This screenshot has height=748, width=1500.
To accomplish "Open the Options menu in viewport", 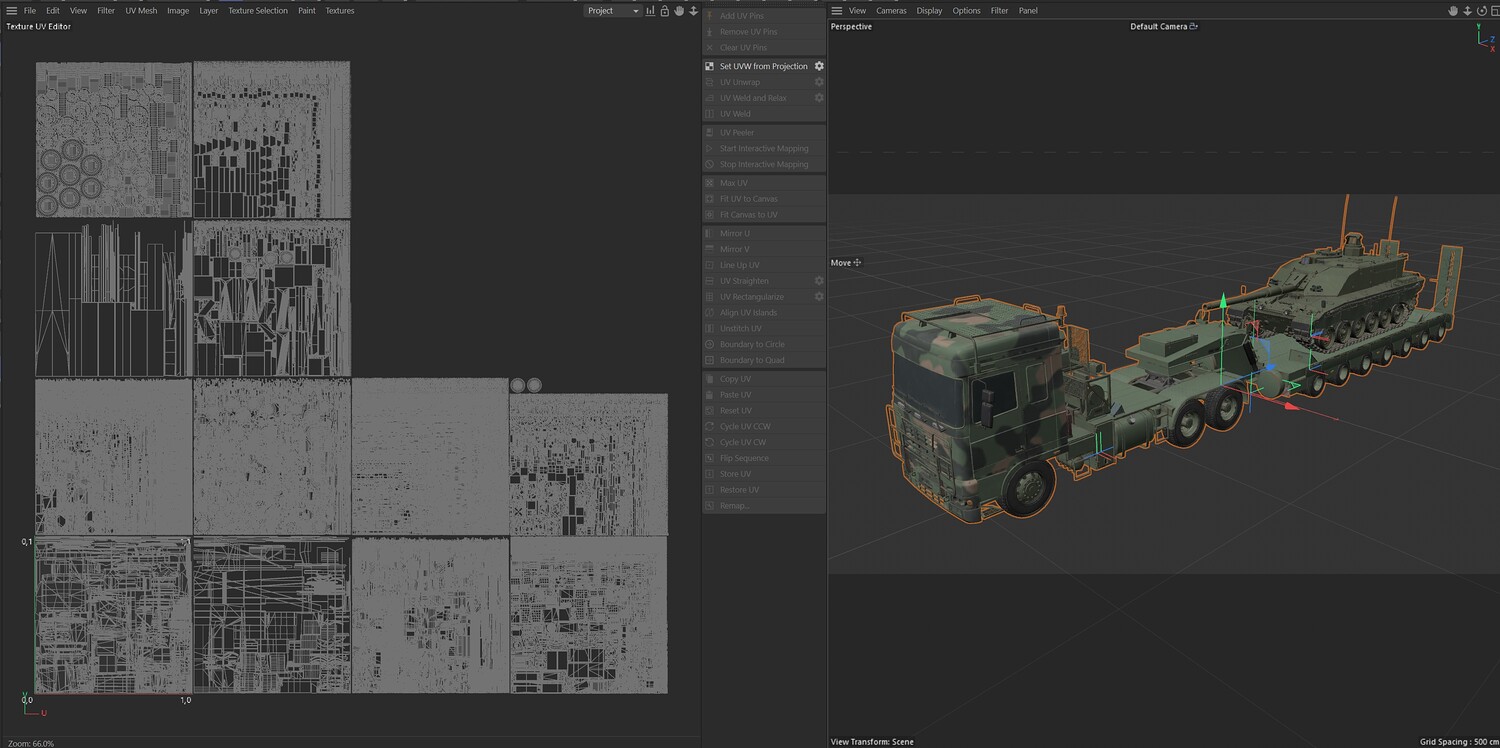I will [966, 11].
